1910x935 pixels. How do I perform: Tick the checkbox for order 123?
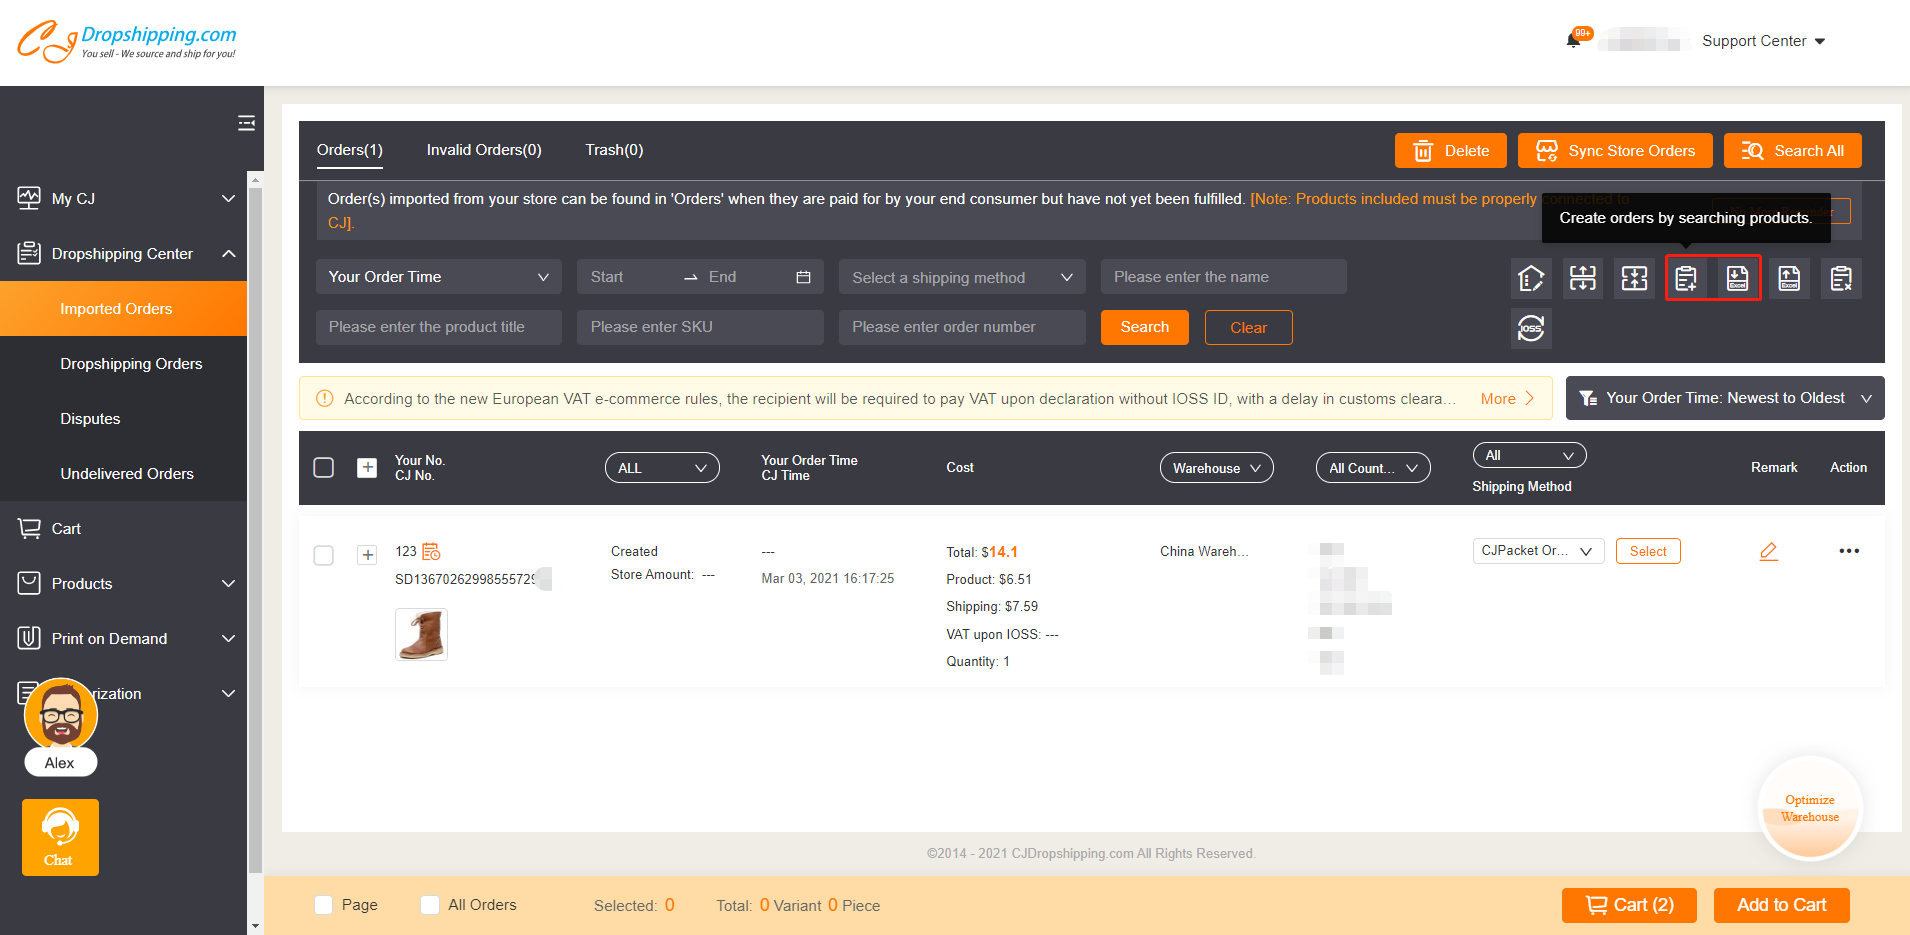tap(323, 555)
